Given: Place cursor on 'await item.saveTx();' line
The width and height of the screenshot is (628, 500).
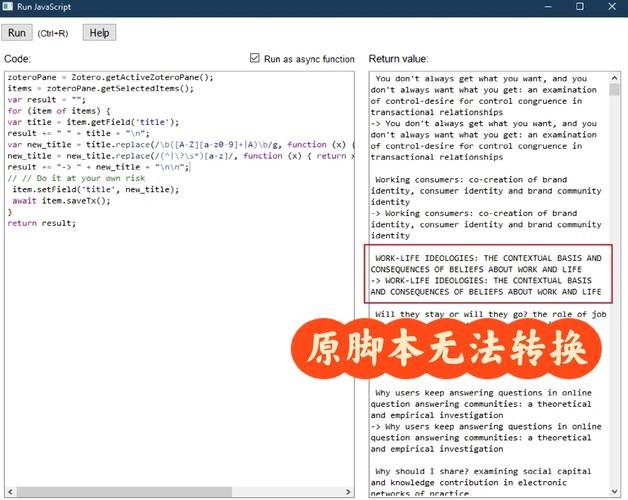Looking at the screenshot, I should coord(62,200).
